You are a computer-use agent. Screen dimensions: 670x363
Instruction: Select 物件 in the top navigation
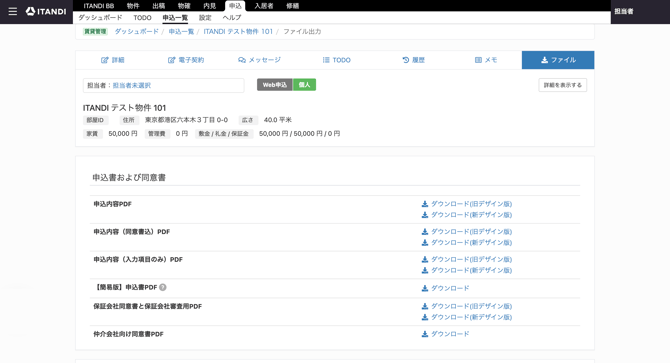[133, 6]
